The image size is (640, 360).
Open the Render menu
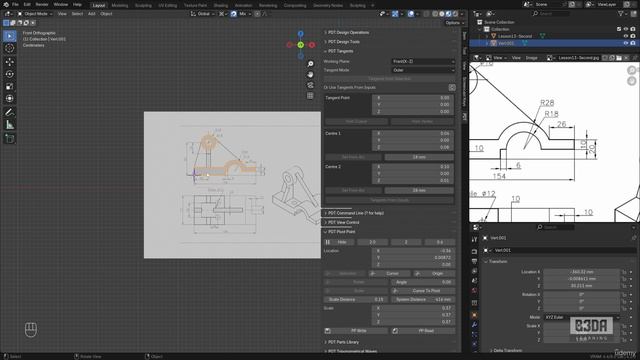[x=42, y=4]
